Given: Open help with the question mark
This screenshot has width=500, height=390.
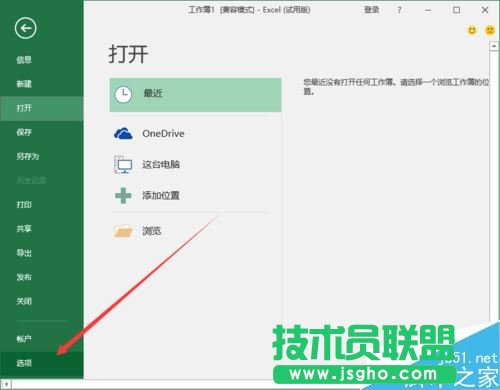Looking at the screenshot, I should 399,10.
